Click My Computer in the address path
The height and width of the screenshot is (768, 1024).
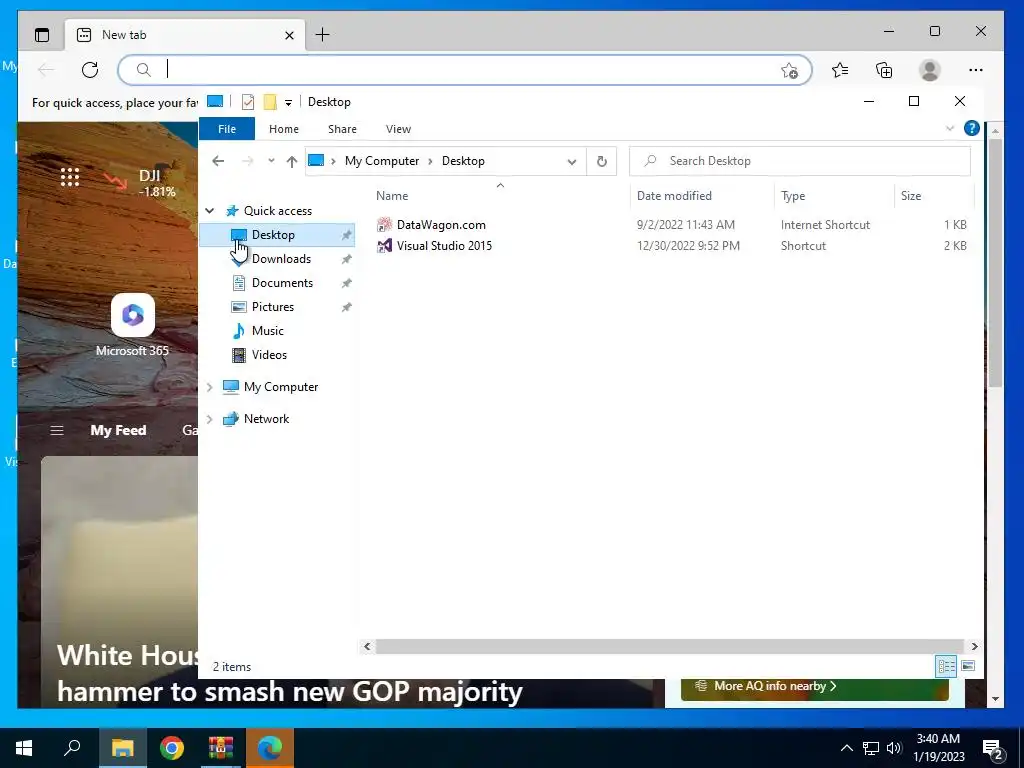click(381, 161)
